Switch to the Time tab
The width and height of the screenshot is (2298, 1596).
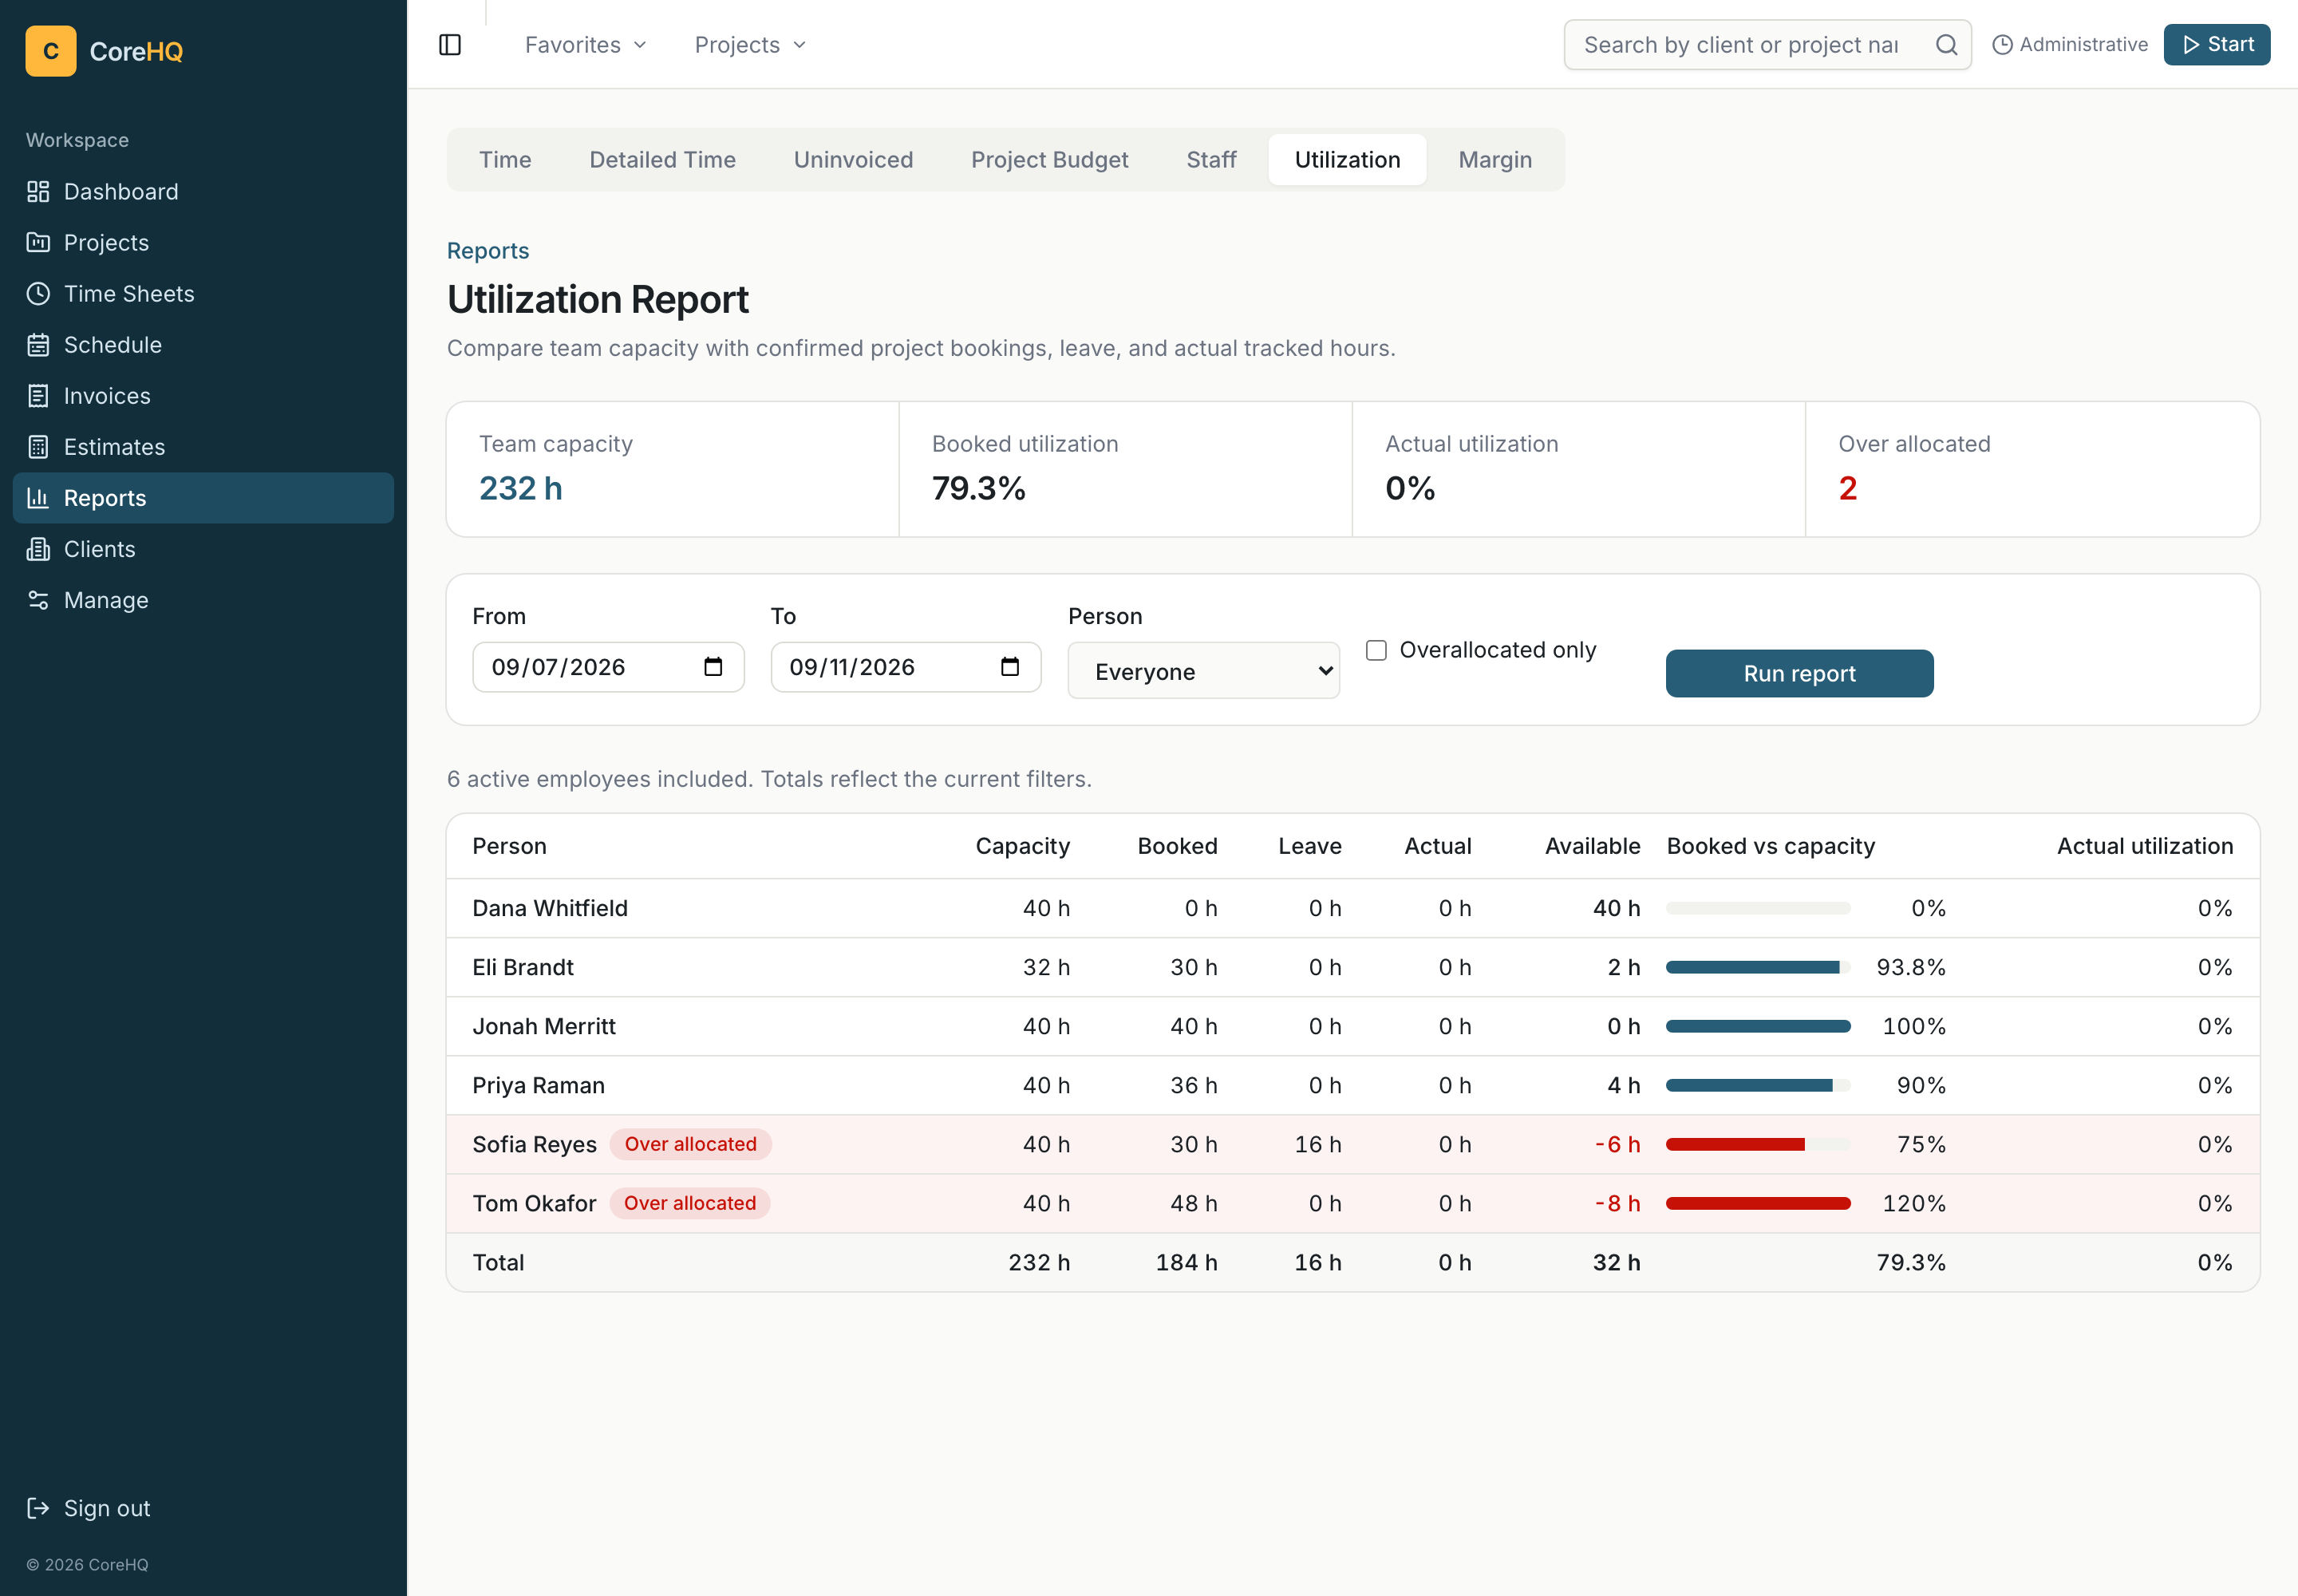point(505,160)
